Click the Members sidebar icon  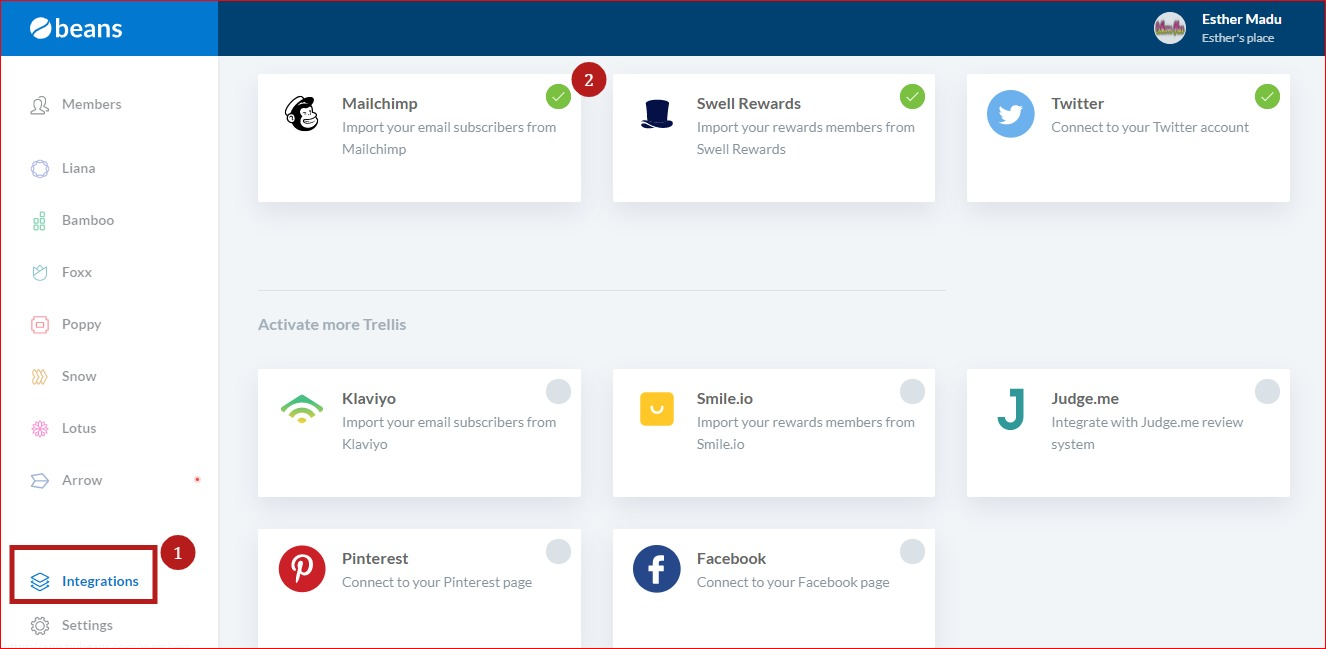(x=40, y=105)
